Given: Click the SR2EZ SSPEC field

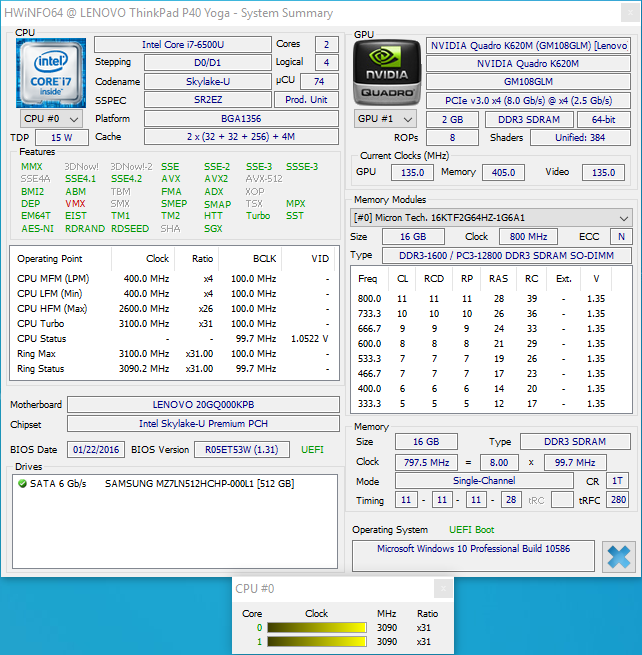Looking at the screenshot, I should (x=208, y=100).
